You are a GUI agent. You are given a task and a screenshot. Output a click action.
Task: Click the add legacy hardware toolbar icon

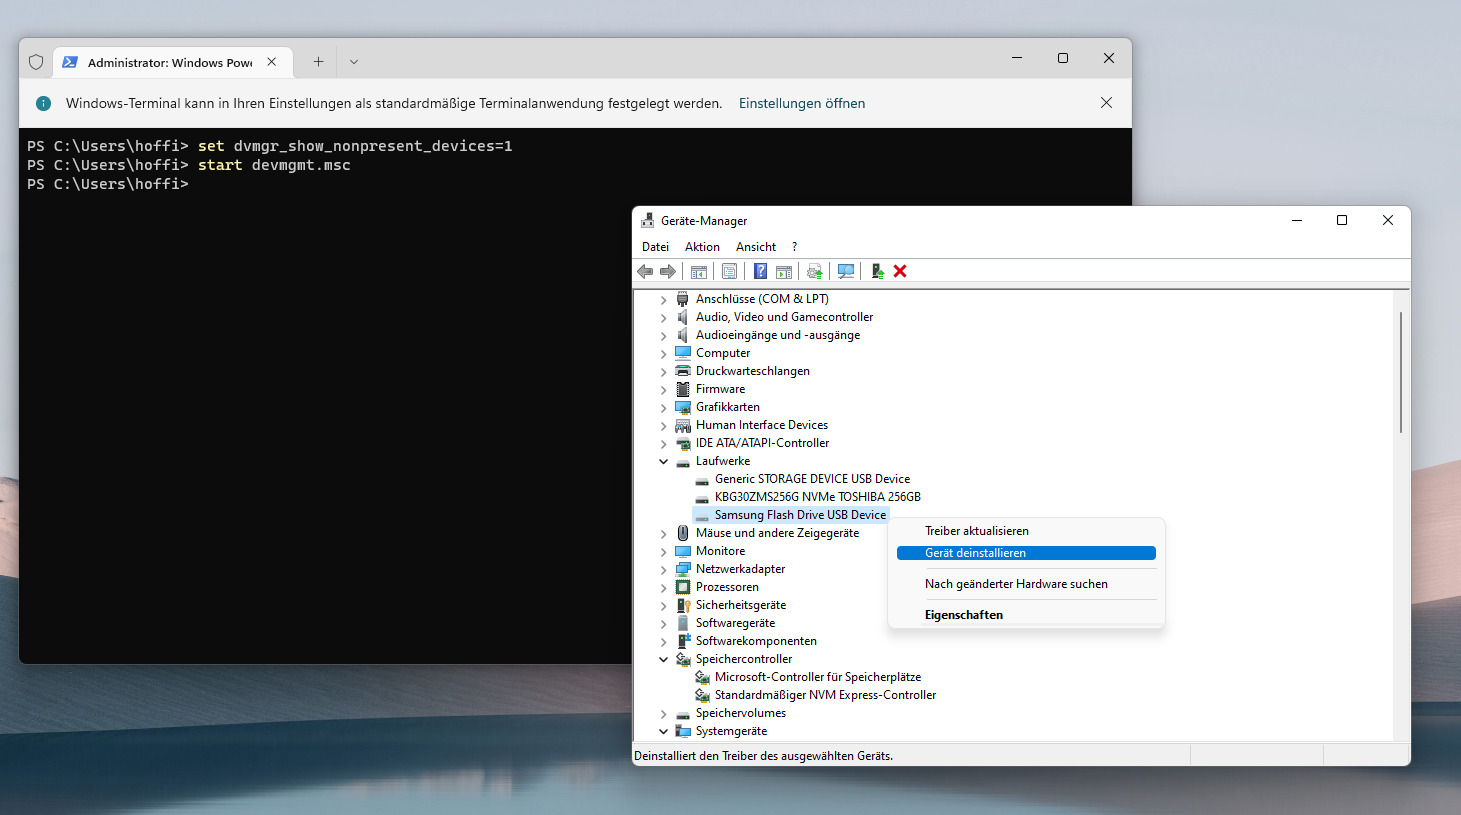[877, 271]
